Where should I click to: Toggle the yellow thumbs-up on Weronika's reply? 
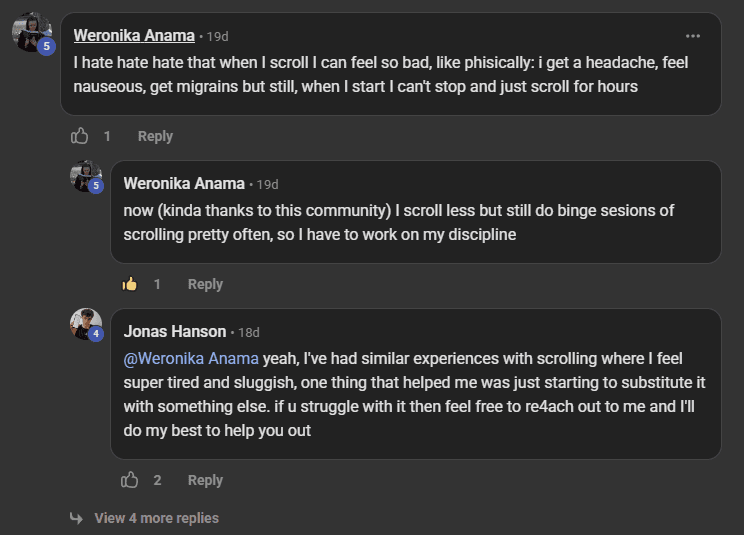[x=130, y=284]
